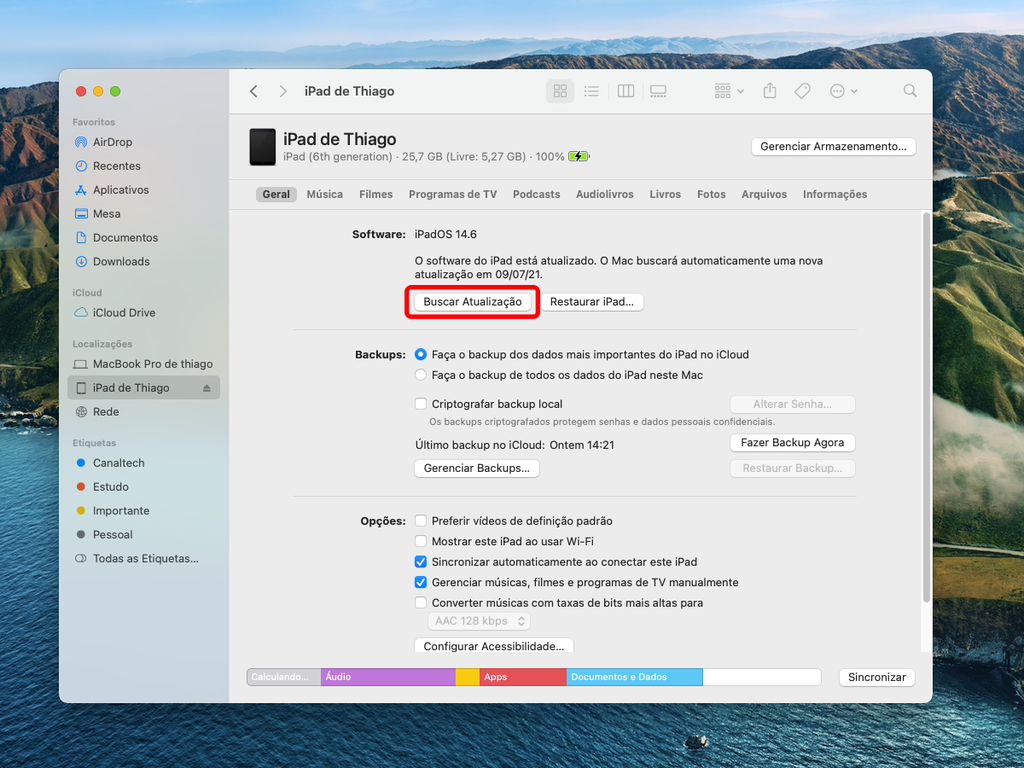Image resolution: width=1024 pixels, height=768 pixels.
Task: Check Converter músicas com taxas de bits
Action: tap(421, 603)
